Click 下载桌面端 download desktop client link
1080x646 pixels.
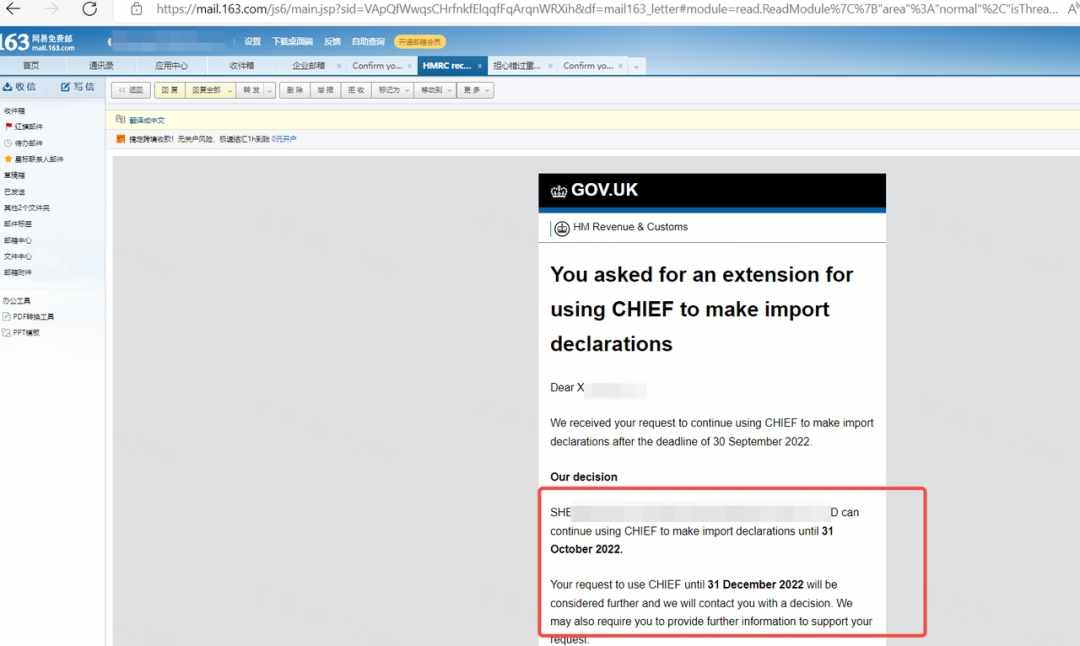coord(292,42)
